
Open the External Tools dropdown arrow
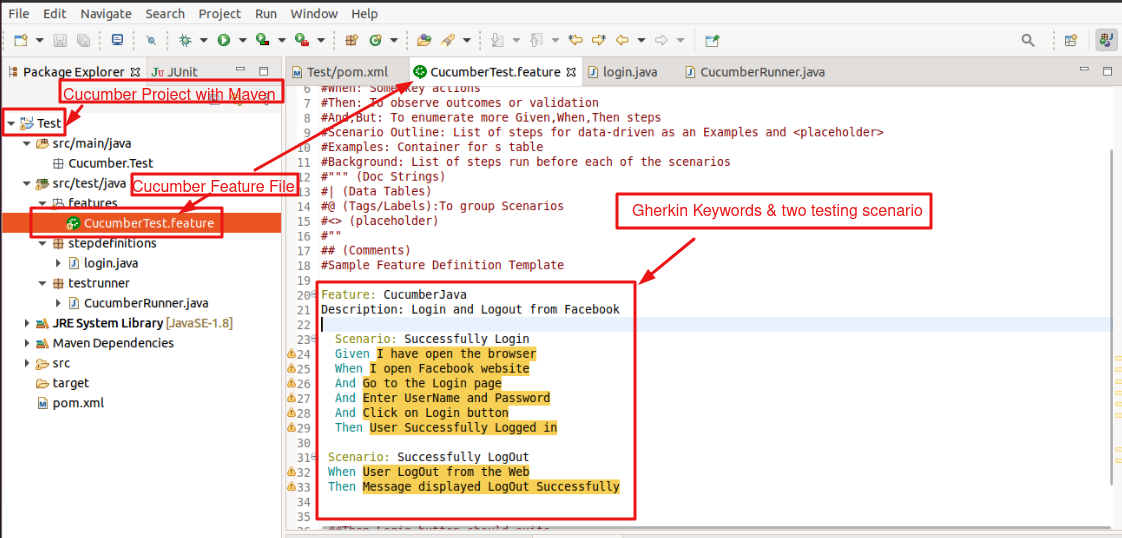(x=321, y=41)
